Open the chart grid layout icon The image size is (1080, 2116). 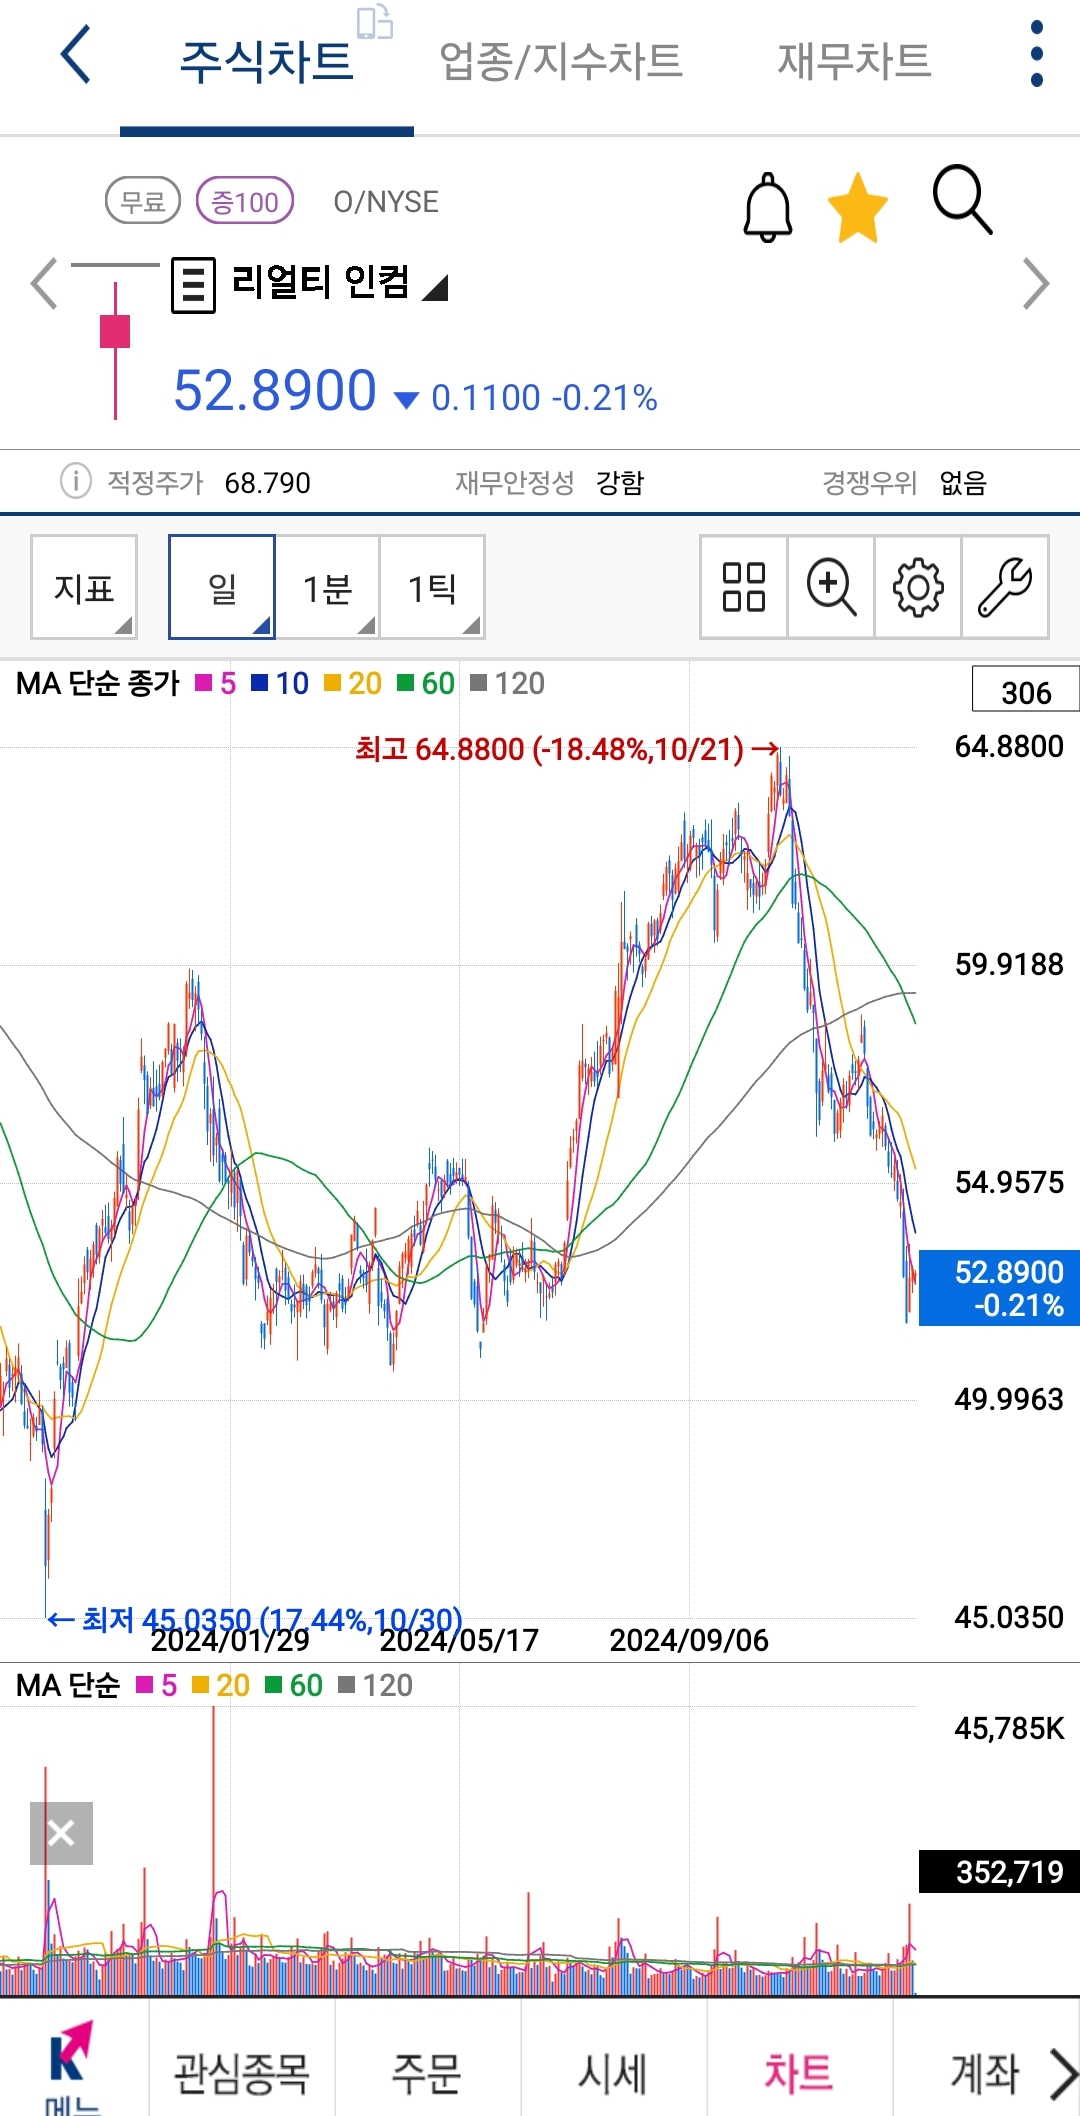[x=744, y=587]
